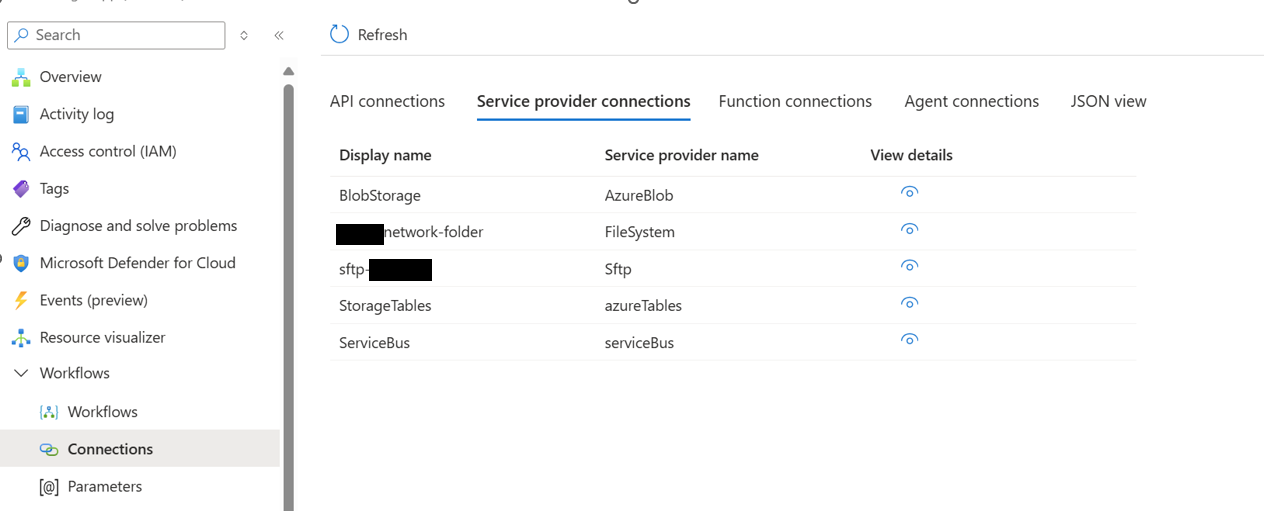The image size is (1264, 511).
Task: Collapse the sidebar with double chevron
Action: coord(279,35)
